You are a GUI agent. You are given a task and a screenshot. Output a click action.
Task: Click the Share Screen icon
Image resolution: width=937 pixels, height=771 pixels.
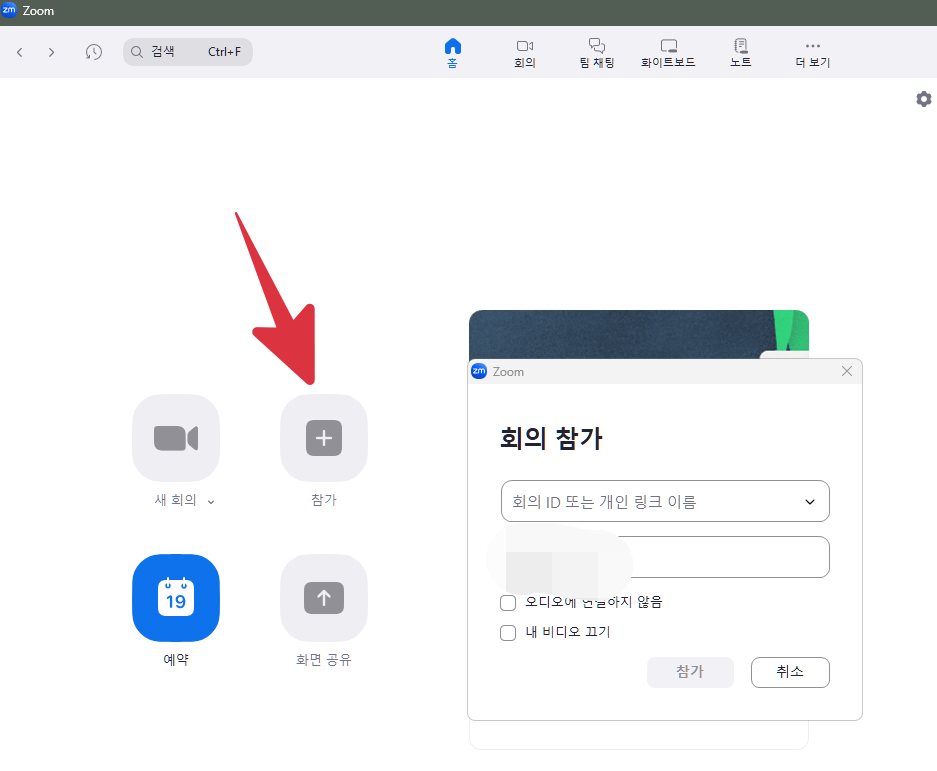pos(323,598)
